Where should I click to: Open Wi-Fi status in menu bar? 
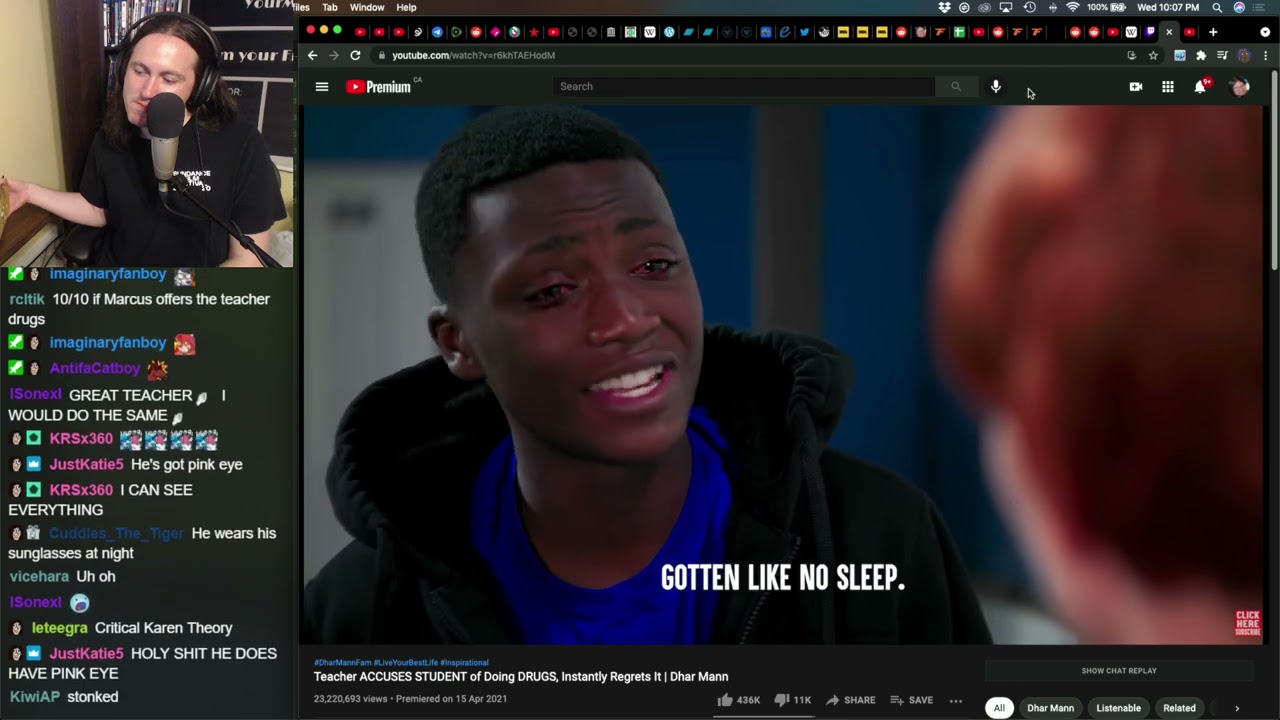pos(1073,7)
